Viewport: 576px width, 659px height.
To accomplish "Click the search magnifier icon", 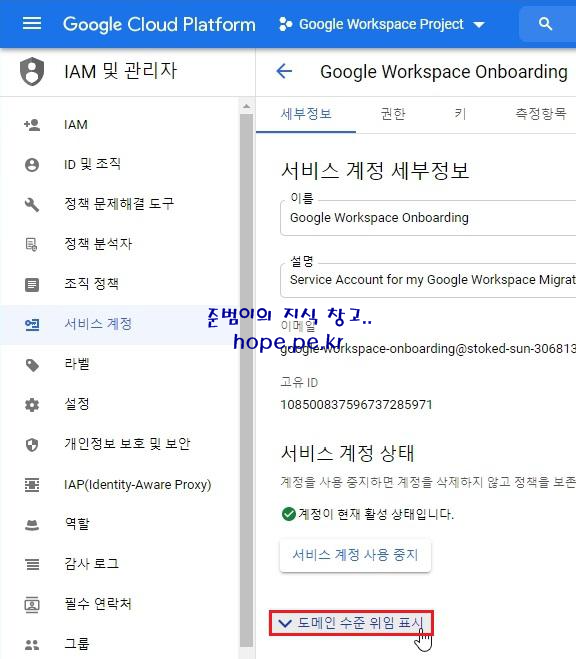I will (x=545, y=24).
